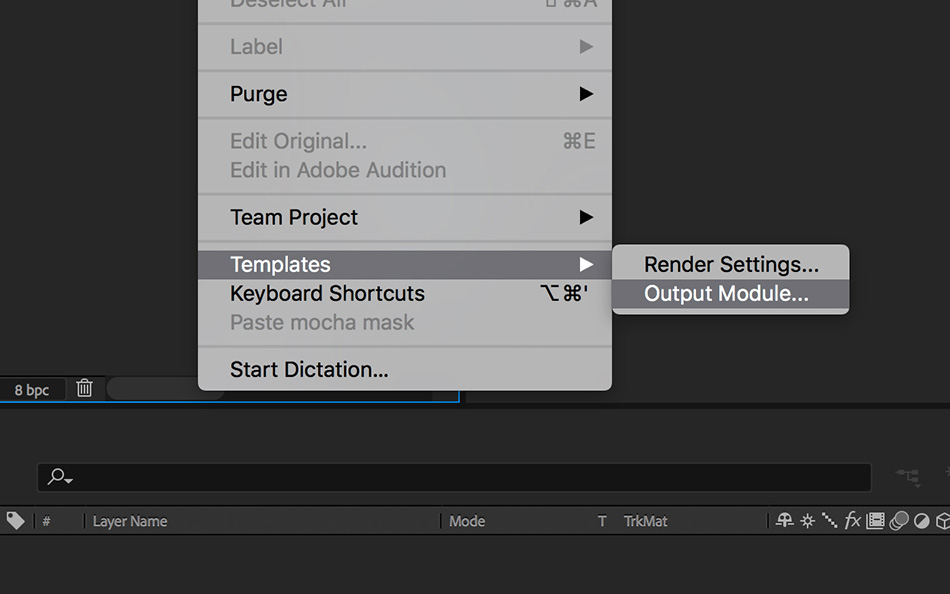Viewport: 950px width, 594px height.
Task: Toggle the adjustment layer half-circle icon
Action: (921, 520)
